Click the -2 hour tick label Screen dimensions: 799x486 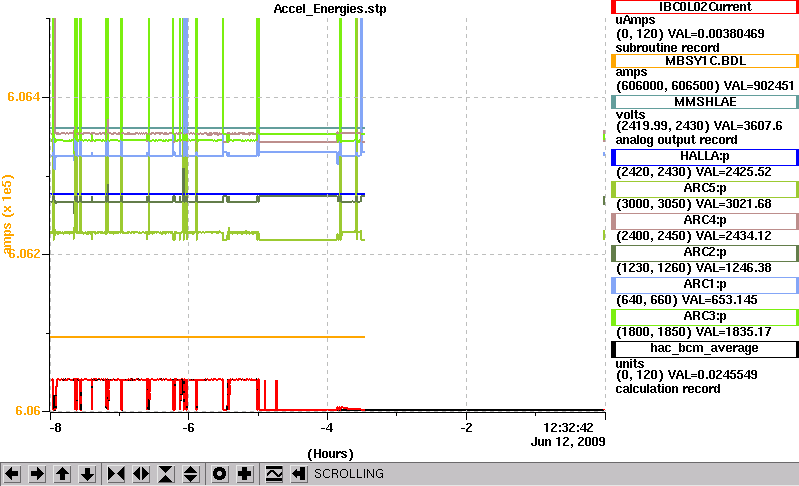coord(466,428)
